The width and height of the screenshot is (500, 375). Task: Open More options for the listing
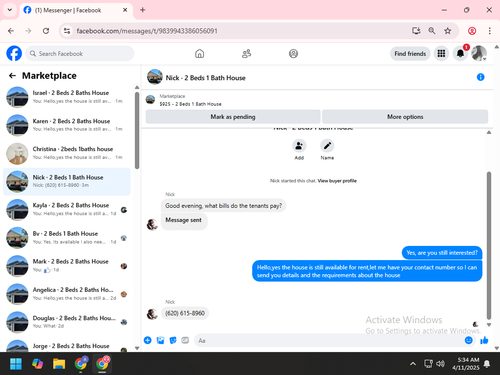tap(405, 117)
